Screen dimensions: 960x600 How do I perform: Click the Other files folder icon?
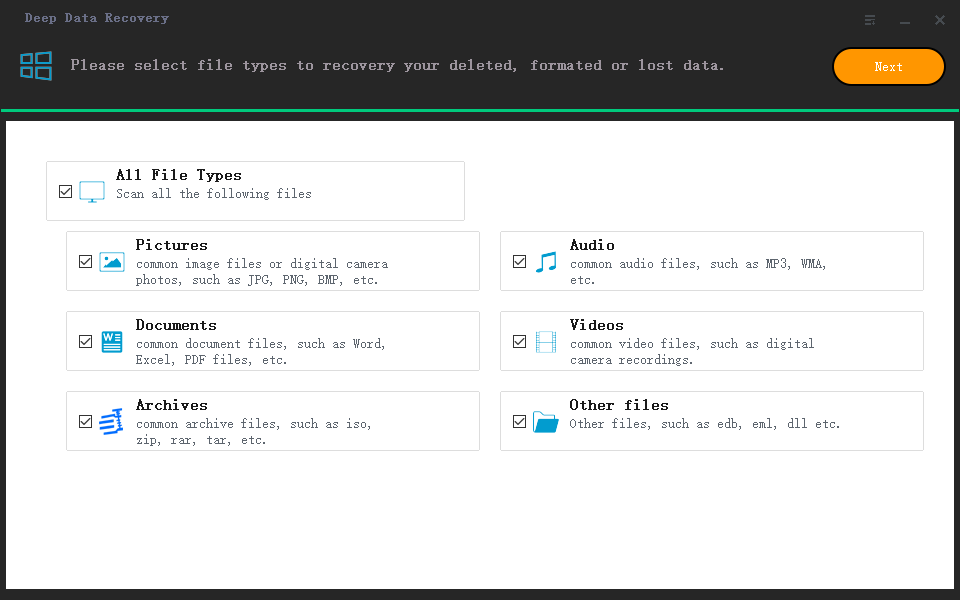point(545,422)
